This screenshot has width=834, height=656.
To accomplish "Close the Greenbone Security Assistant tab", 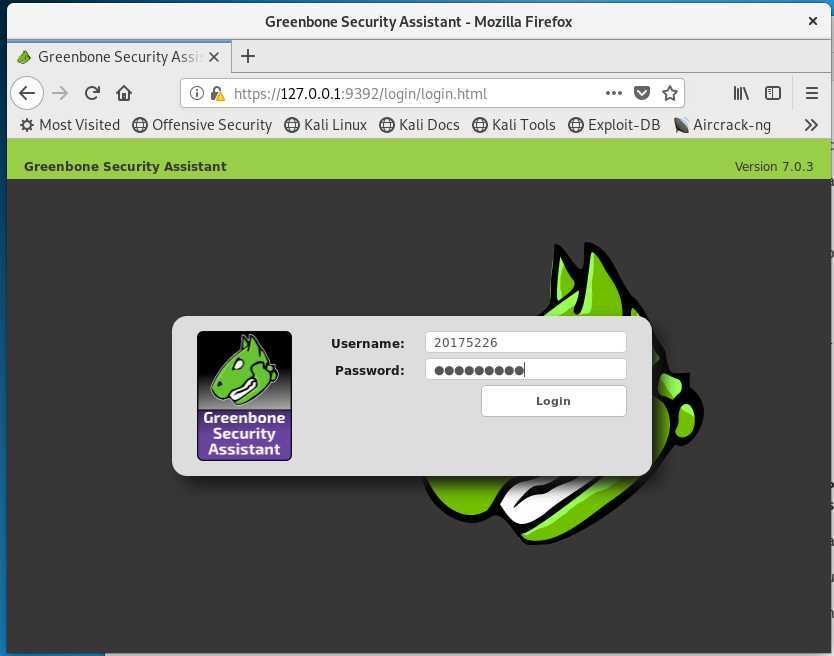I will coord(214,57).
